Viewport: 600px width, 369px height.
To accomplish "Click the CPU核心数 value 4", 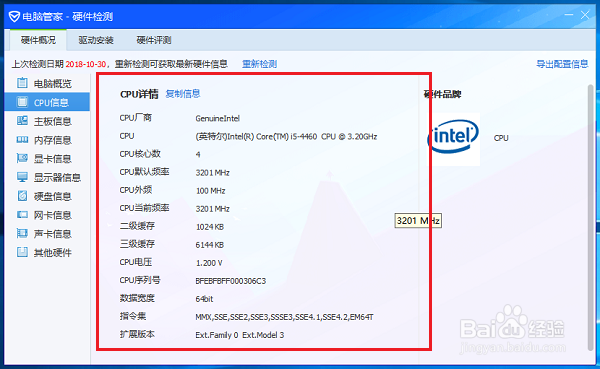I will (x=198, y=155).
